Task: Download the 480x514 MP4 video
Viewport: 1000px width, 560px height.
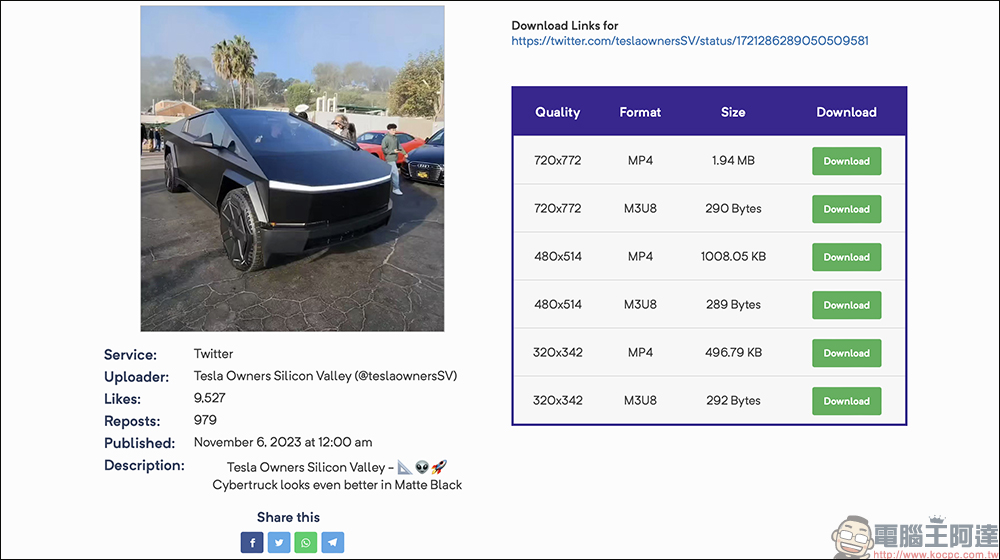Action: pos(846,257)
